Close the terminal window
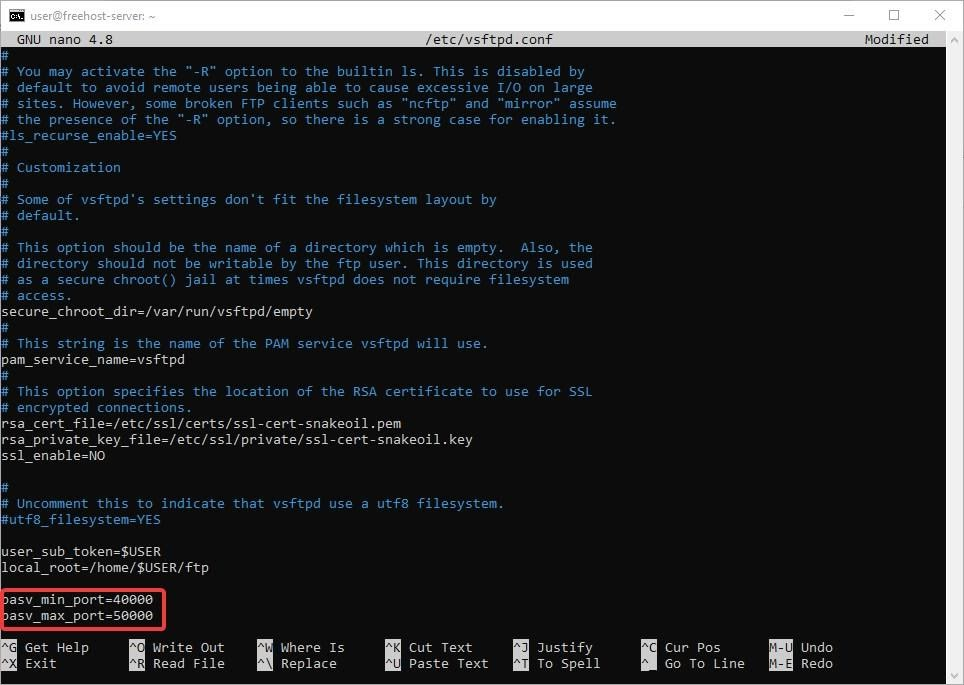The width and height of the screenshot is (964, 685). pos(939,15)
